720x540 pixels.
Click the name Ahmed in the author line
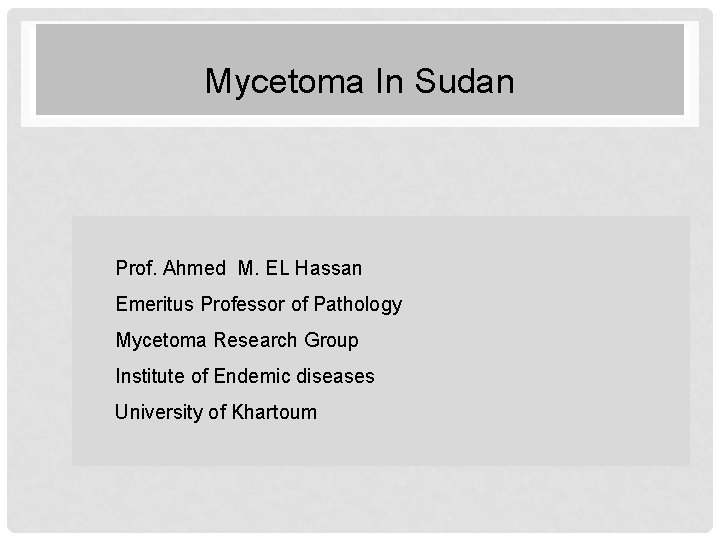pos(194,268)
